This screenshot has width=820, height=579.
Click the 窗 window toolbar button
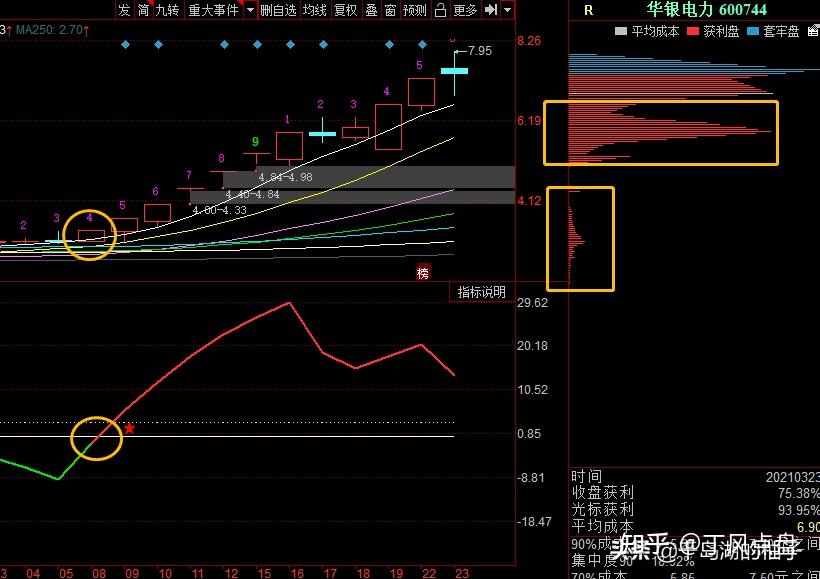pyautogui.click(x=390, y=10)
